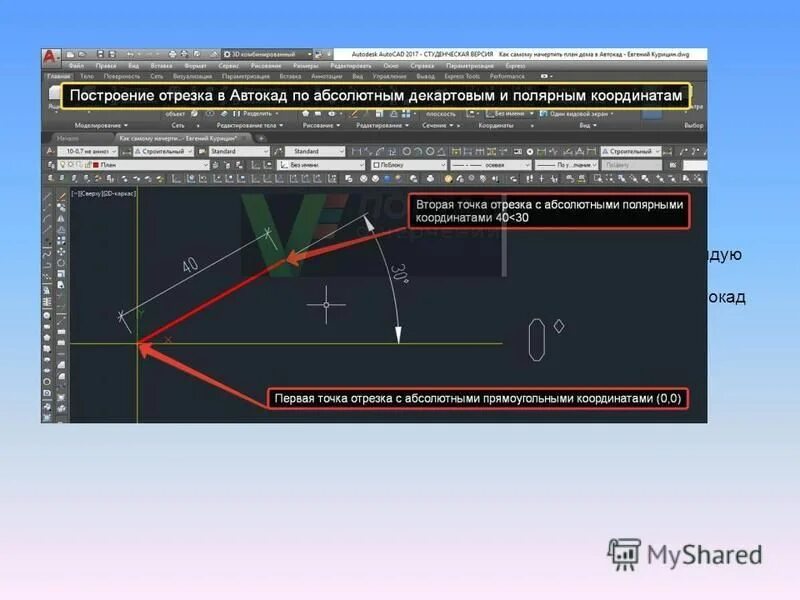Click the plus button to add a drawing tab
Viewport: 800px width, 600px height.
tap(261, 138)
